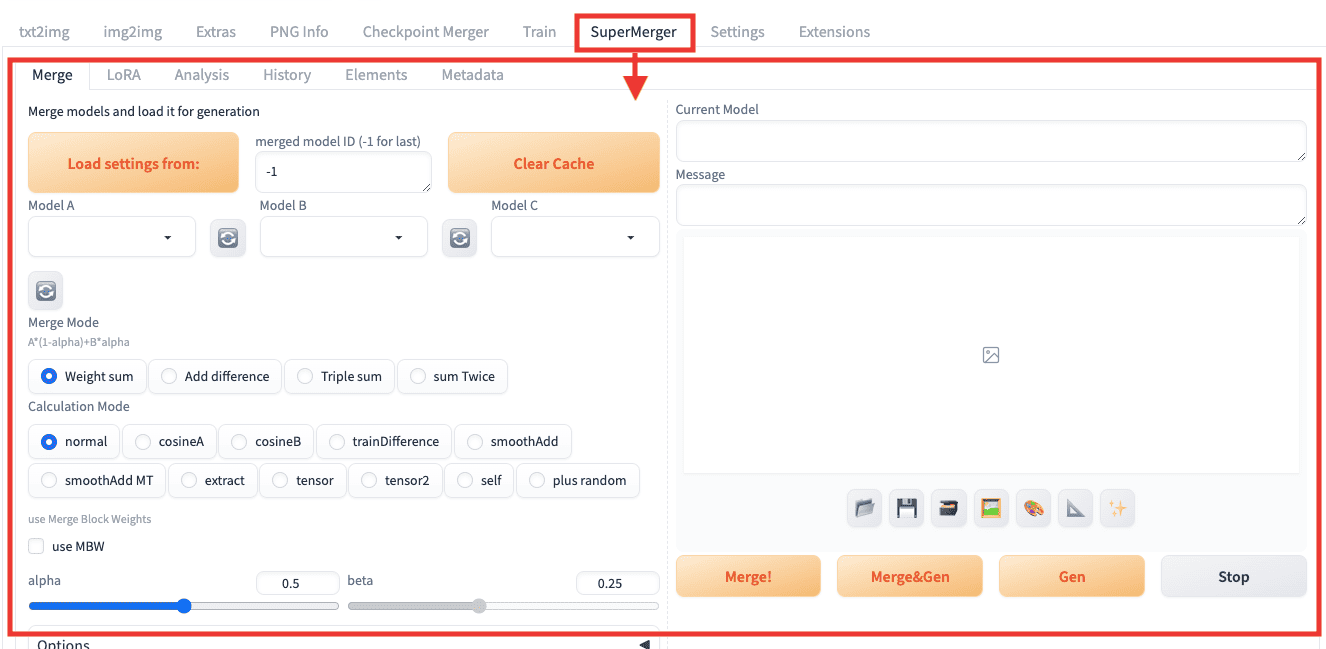The image size is (1326, 649).
Task: Open the output folder icon below the preview
Action: click(864, 508)
